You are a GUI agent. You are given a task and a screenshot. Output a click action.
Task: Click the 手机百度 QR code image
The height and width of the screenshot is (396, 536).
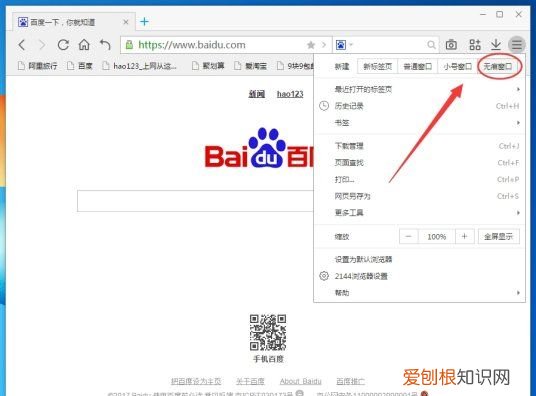click(x=268, y=332)
